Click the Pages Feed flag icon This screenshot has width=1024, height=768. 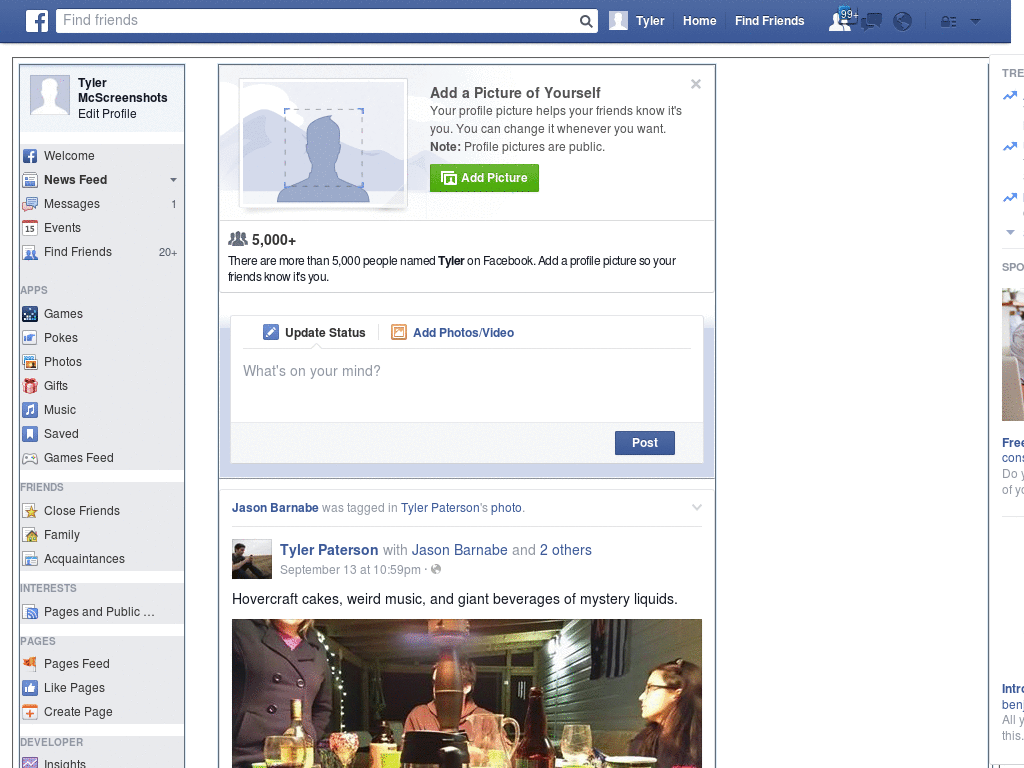(x=30, y=664)
